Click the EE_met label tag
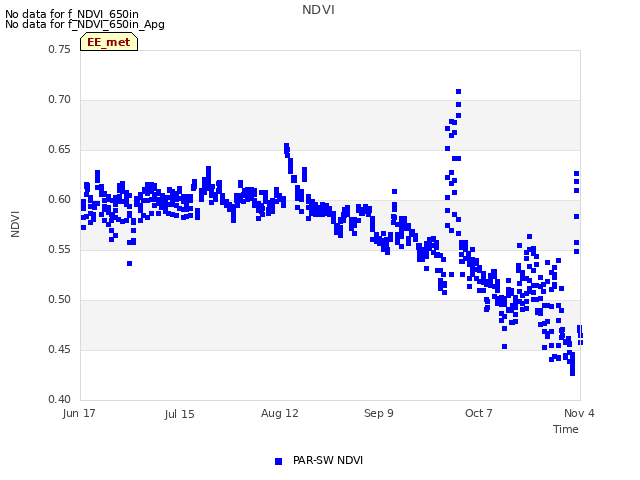Image resolution: width=640 pixels, height=480 pixels. [x=109, y=42]
